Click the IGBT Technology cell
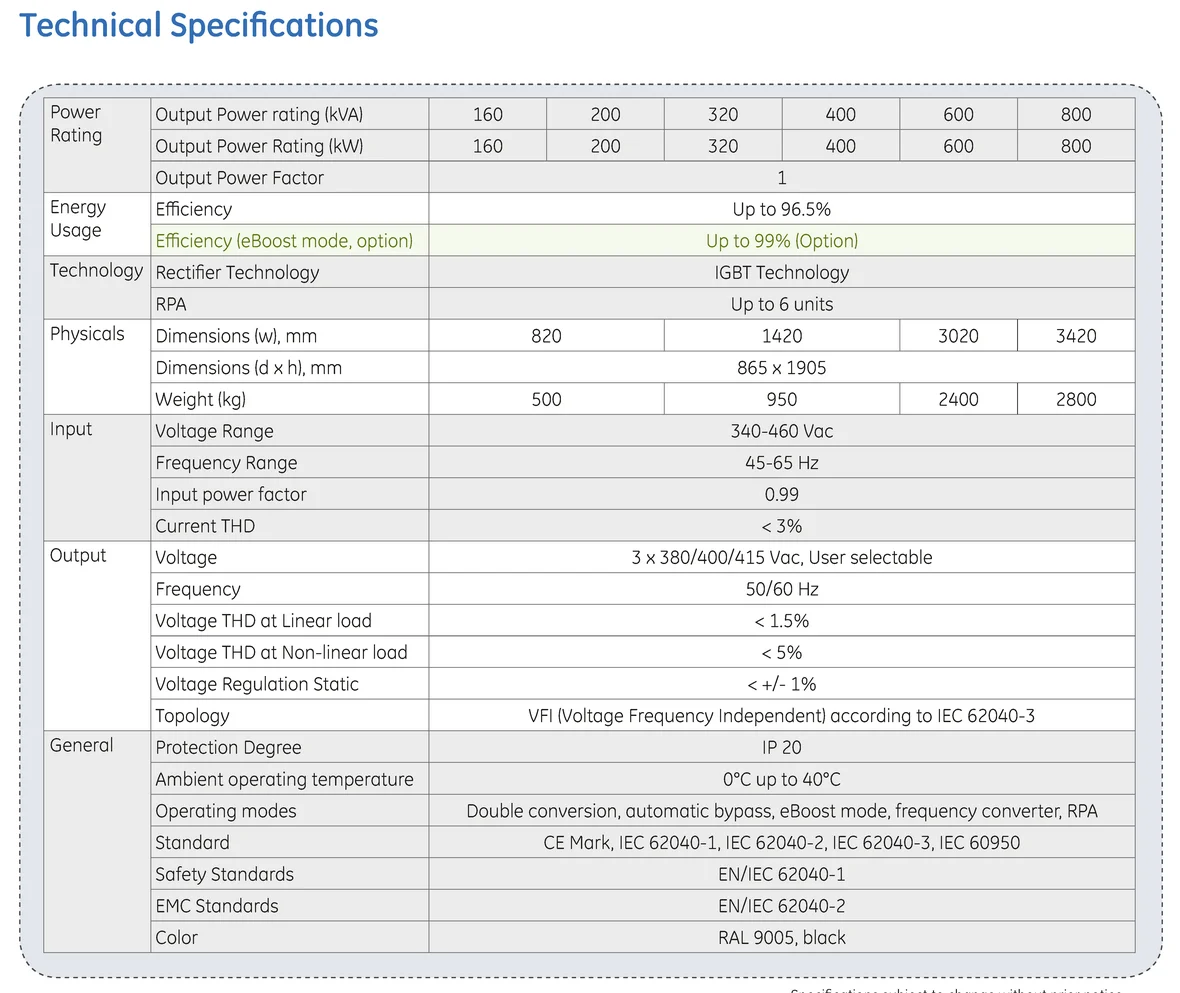1180x993 pixels. (x=781, y=272)
